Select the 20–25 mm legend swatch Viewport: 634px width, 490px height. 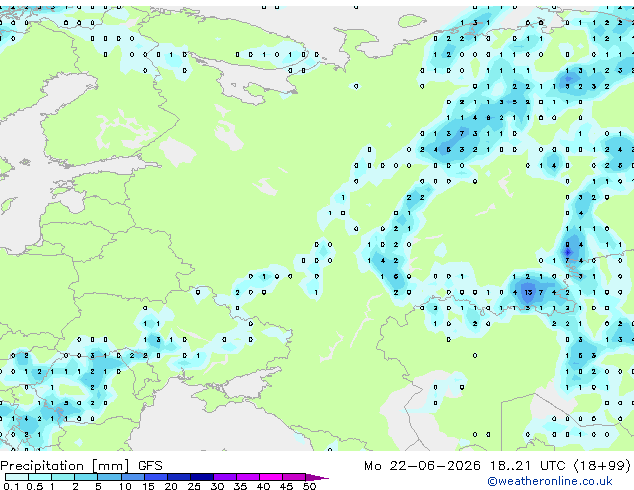click(178, 477)
